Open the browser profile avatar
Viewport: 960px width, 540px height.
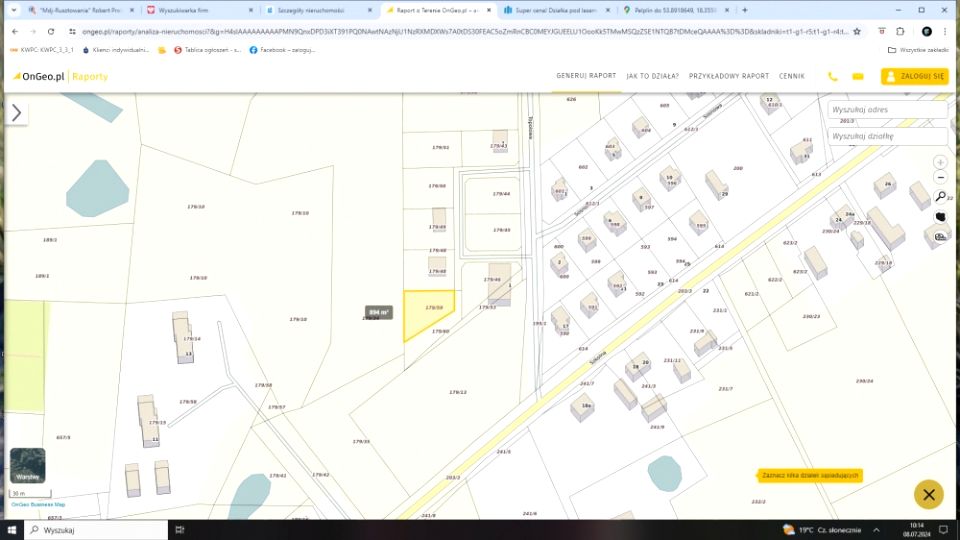(926, 31)
